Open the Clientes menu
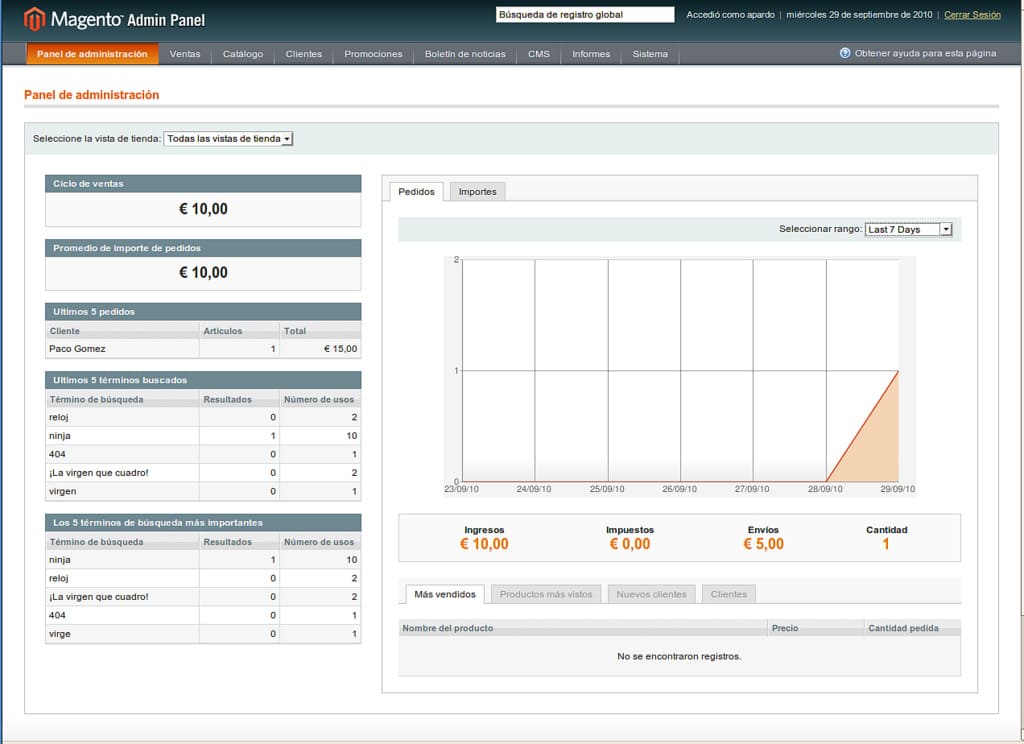The image size is (1024, 744). click(x=303, y=54)
